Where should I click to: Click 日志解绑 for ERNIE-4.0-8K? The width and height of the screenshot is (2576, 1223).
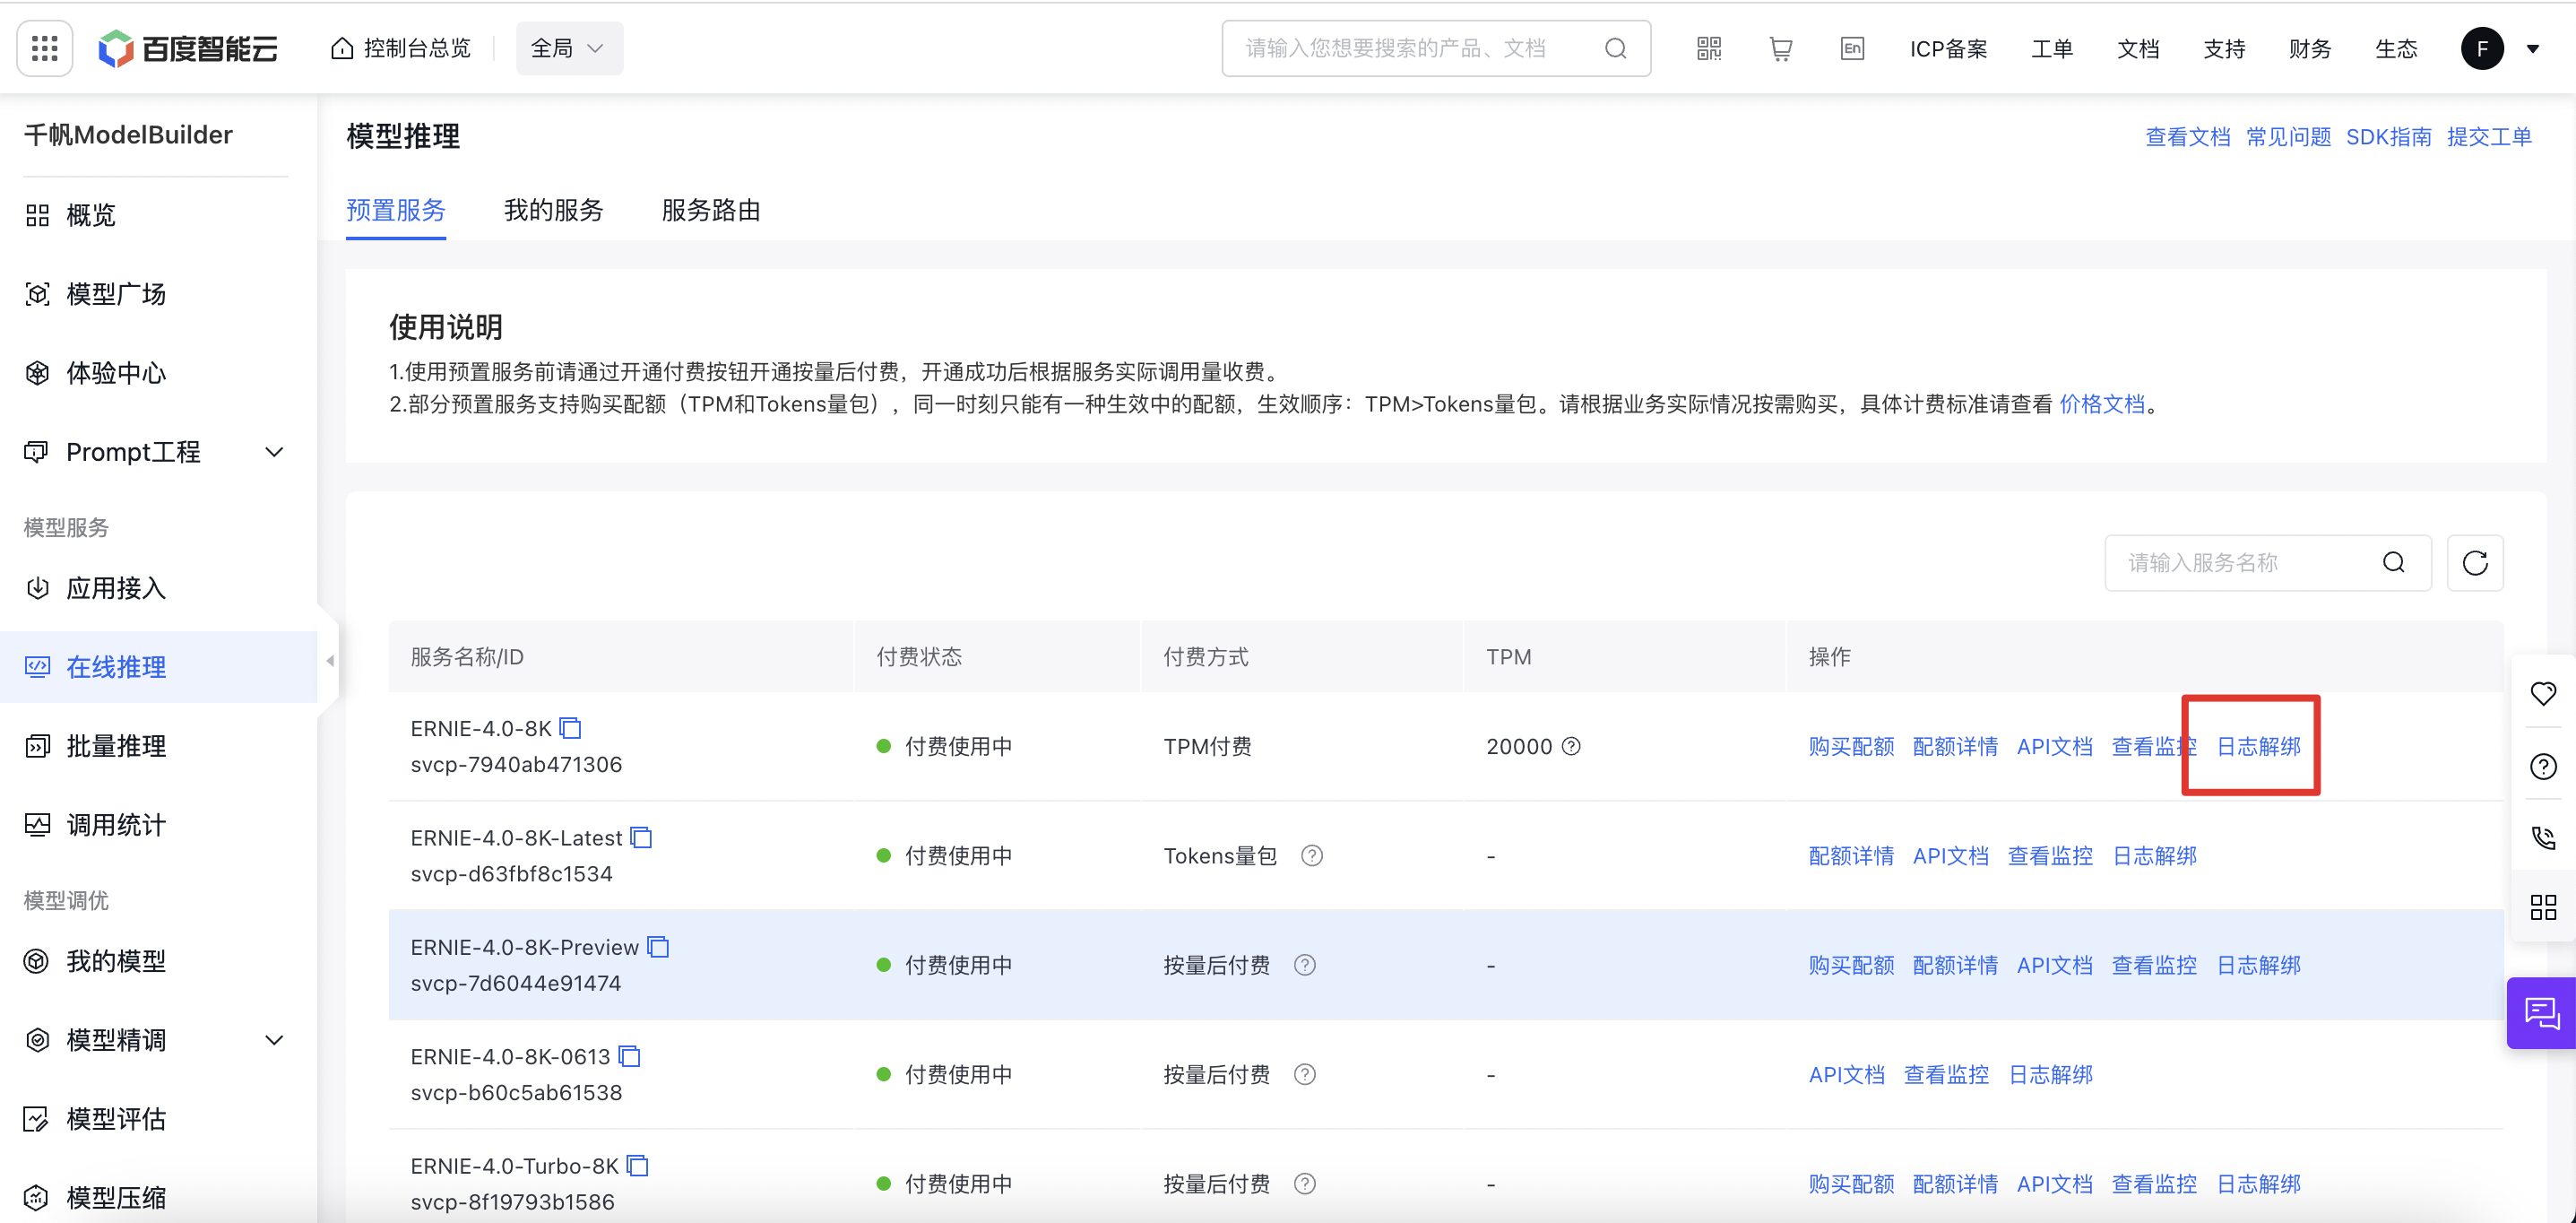pyautogui.click(x=2259, y=746)
